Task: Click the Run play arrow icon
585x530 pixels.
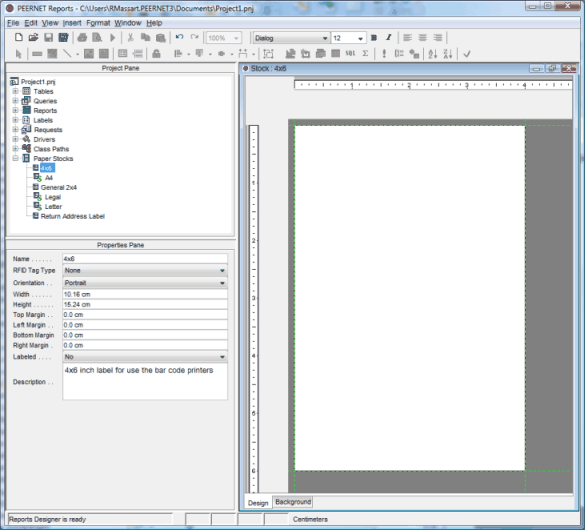Action: pyautogui.click(x=112, y=37)
